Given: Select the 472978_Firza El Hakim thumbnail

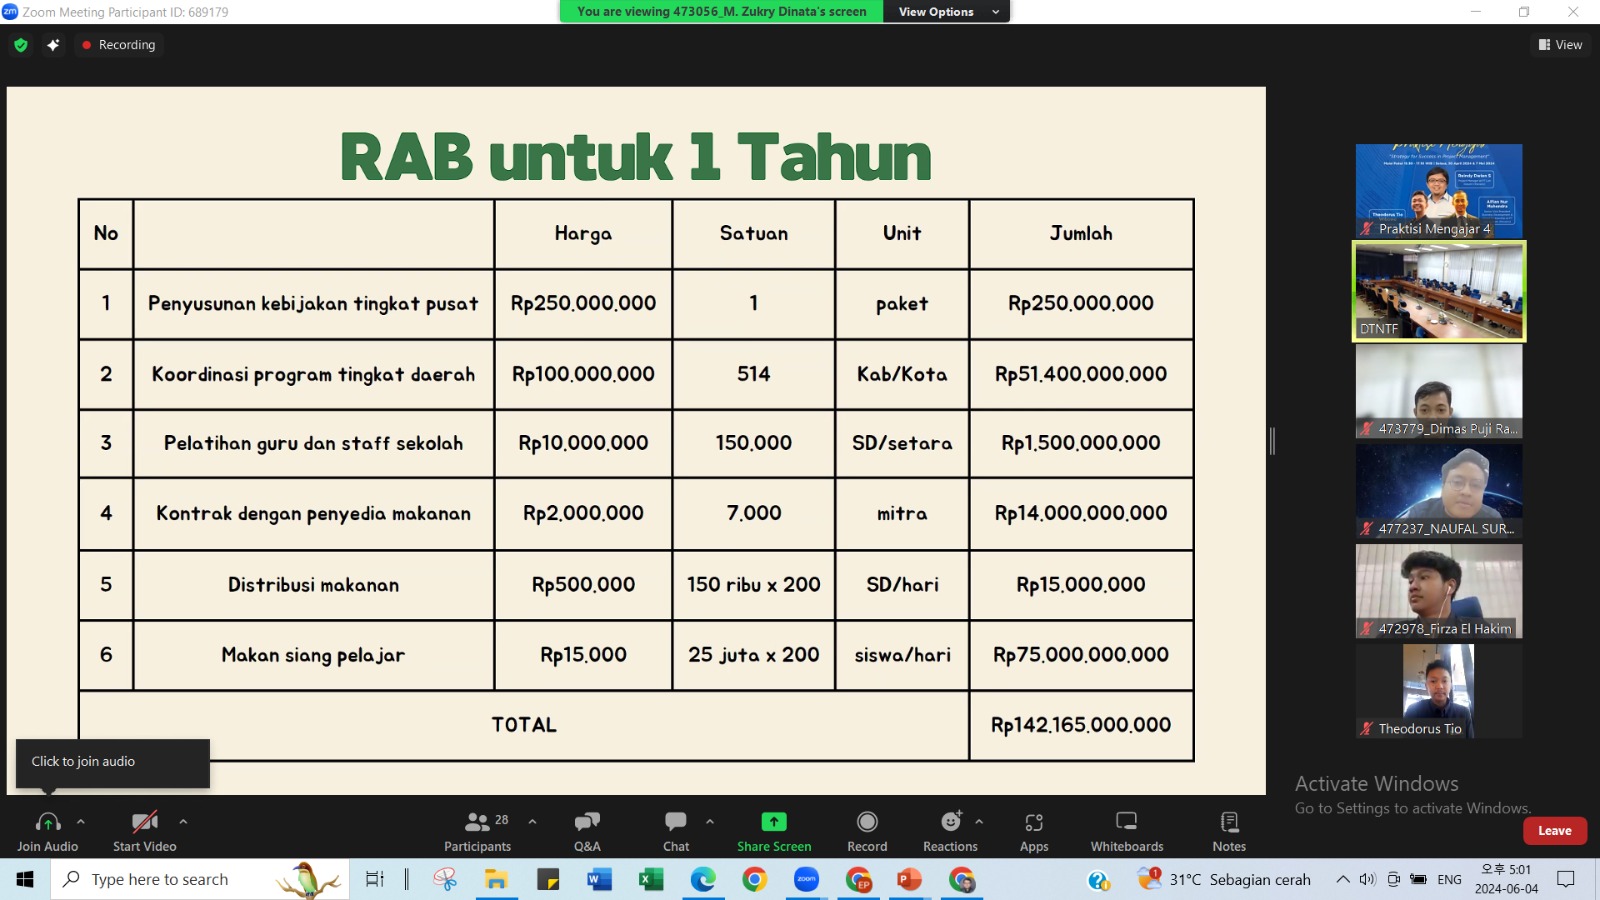Looking at the screenshot, I should tap(1439, 591).
